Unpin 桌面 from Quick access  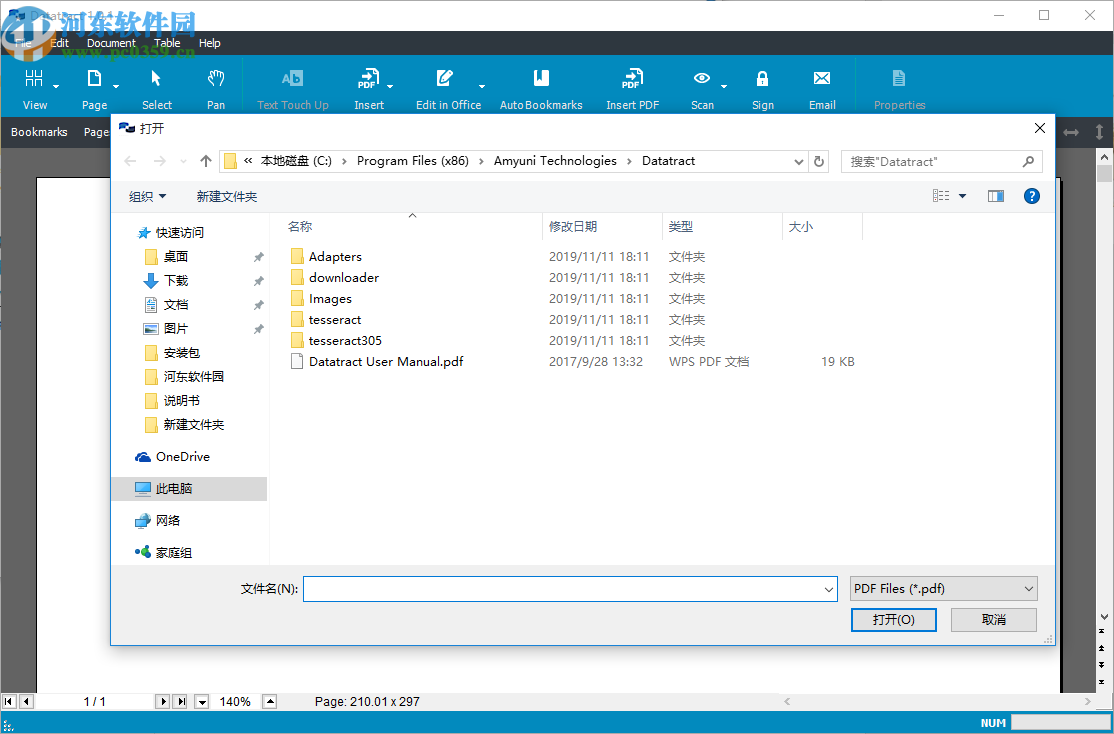(258, 256)
